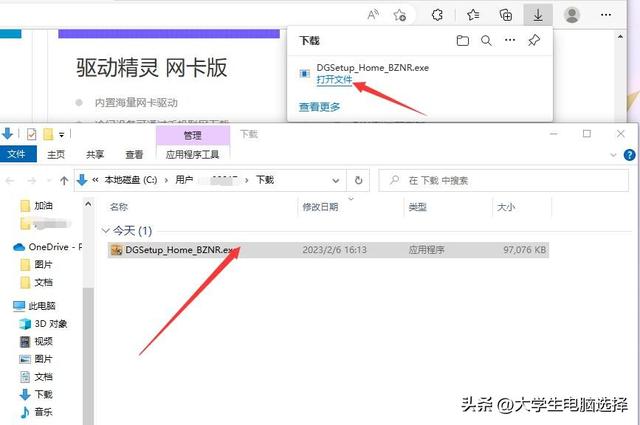Open 3D 对象 in navigation pane
The width and height of the screenshot is (640, 425).
point(43,324)
